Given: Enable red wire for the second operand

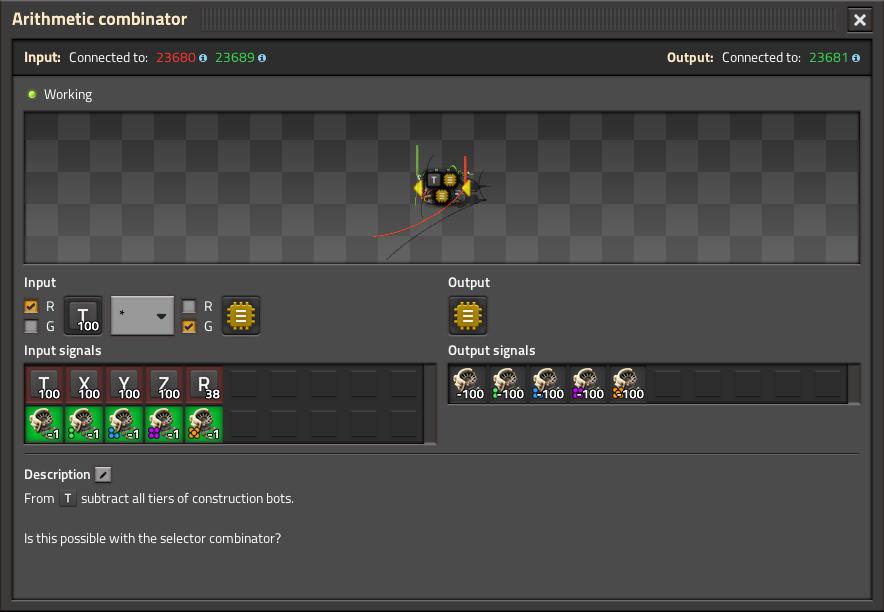Looking at the screenshot, I should point(189,306).
